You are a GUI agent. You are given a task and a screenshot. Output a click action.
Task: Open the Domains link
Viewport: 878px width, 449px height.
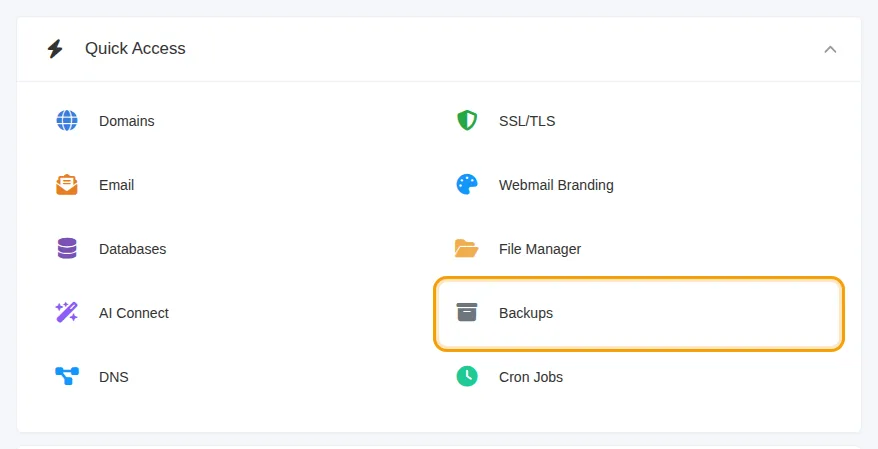(x=127, y=121)
